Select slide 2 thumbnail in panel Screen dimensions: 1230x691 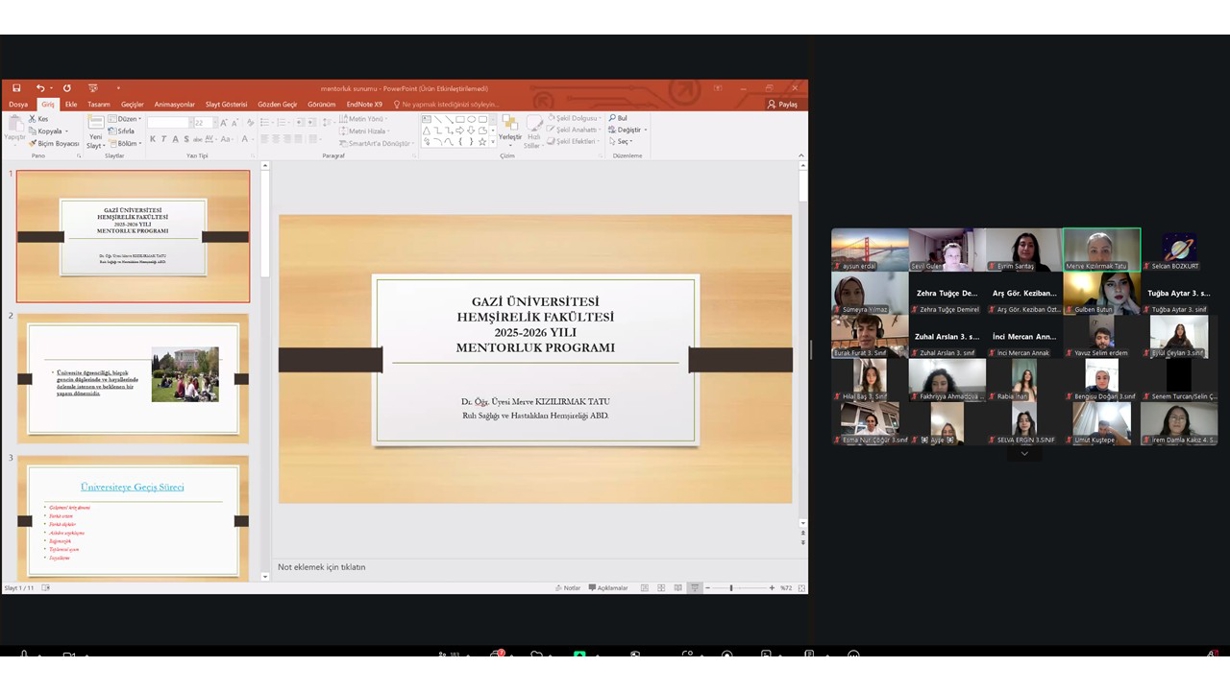point(133,377)
